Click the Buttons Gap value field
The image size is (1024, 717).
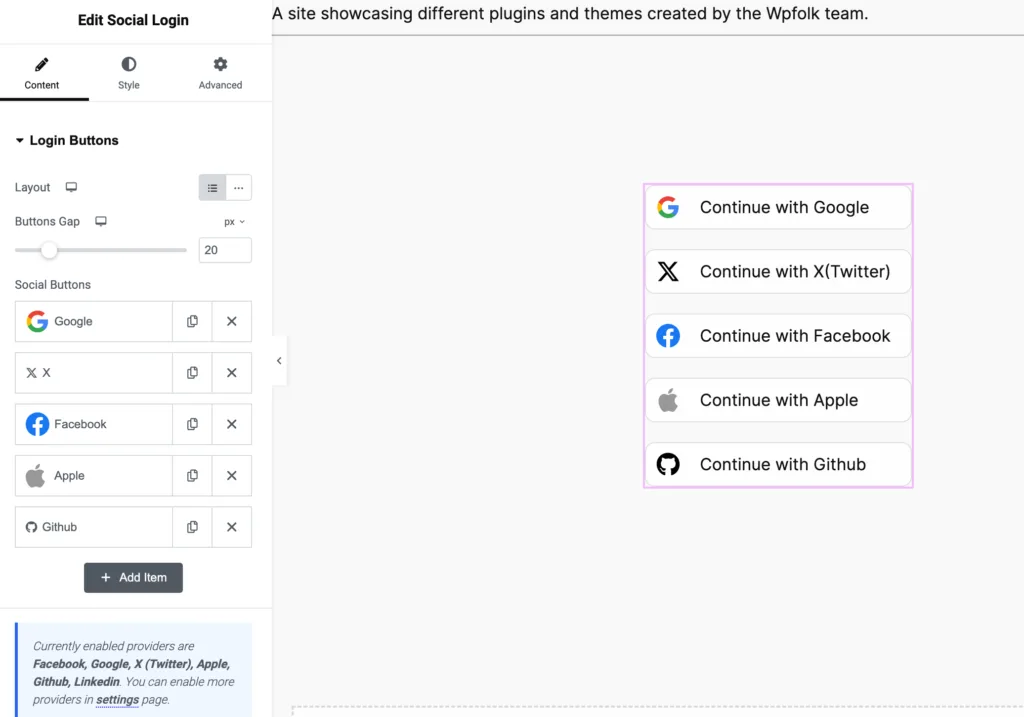point(225,250)
